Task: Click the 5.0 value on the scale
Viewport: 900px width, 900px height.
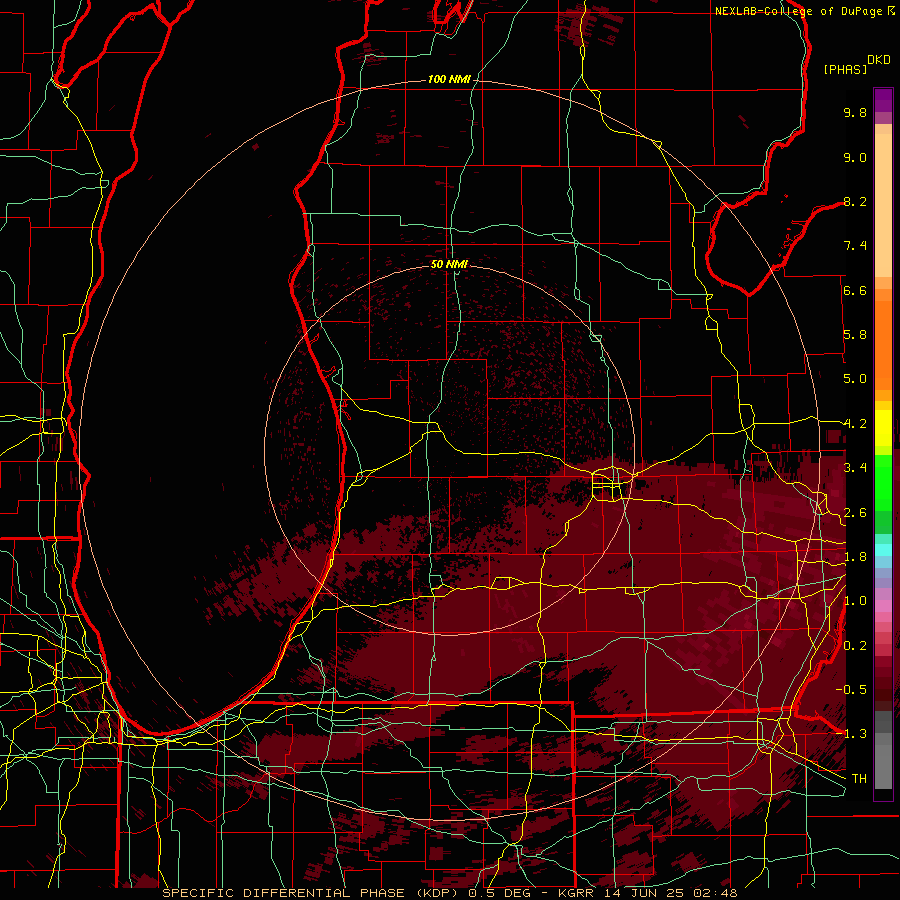Action: pos(855,379)
